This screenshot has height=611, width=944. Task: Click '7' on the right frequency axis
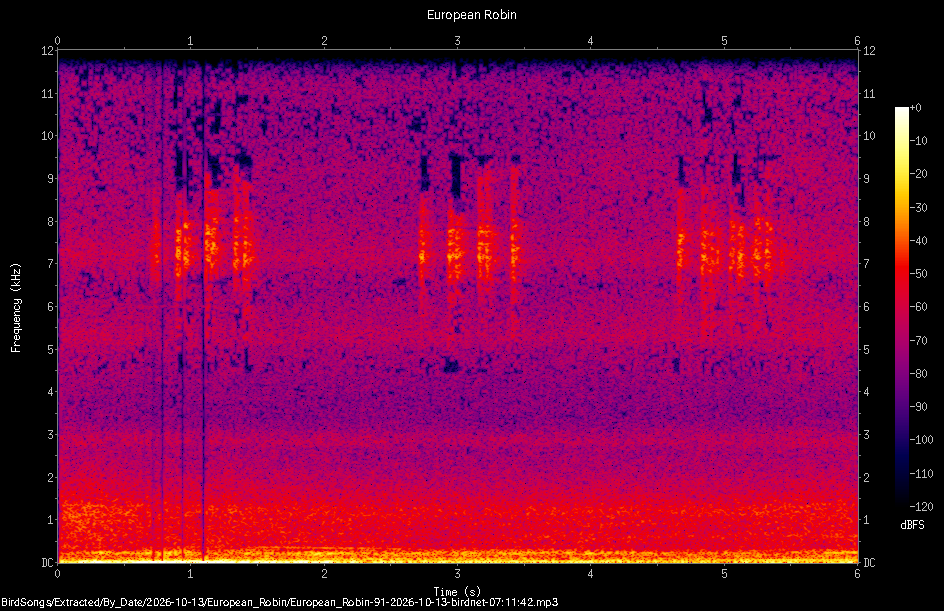click(866, 264)
